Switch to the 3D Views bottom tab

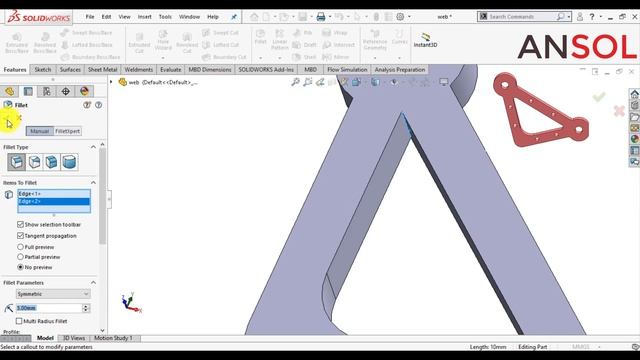pos(73,338)
